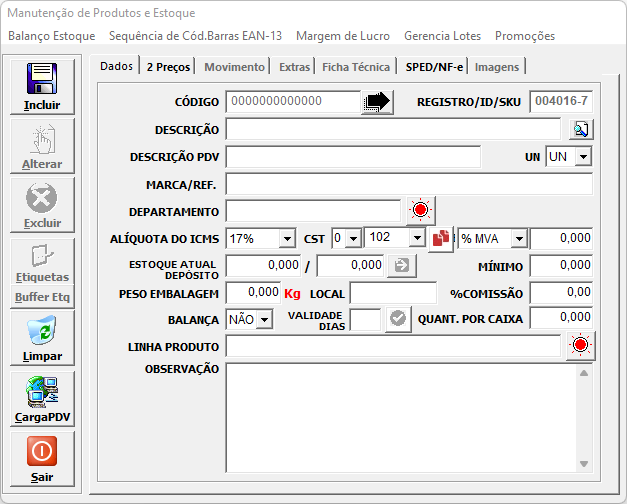Expand the % MVA dropdown
The width and height of the screenshot is (627, 504).
pos(518,238)
